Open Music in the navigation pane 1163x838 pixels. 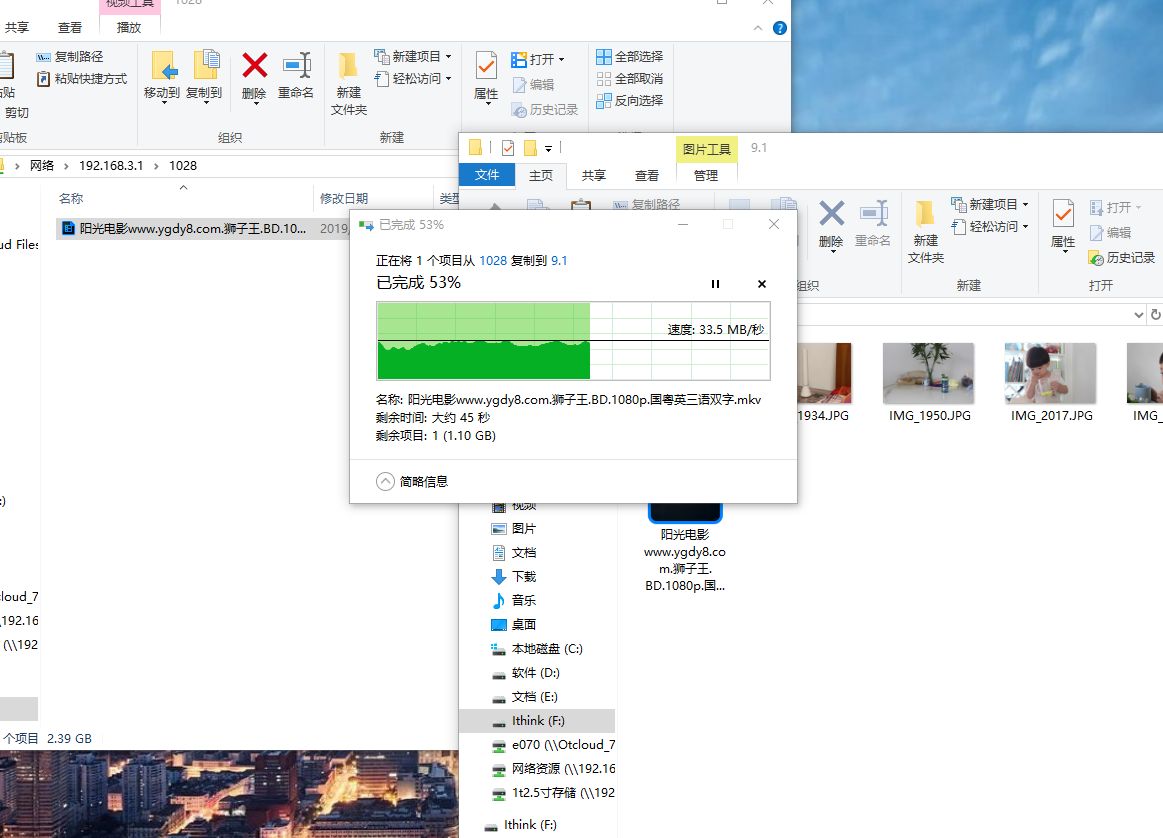click(513, 601)
